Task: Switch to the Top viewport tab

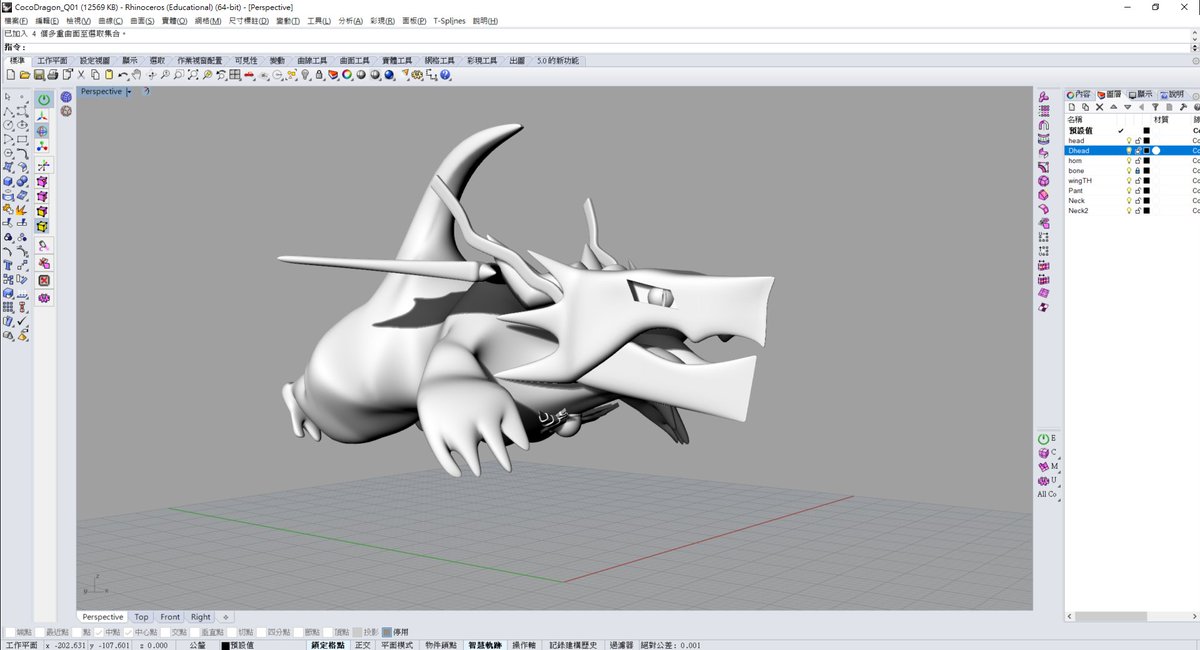Action: coord(142,617)
